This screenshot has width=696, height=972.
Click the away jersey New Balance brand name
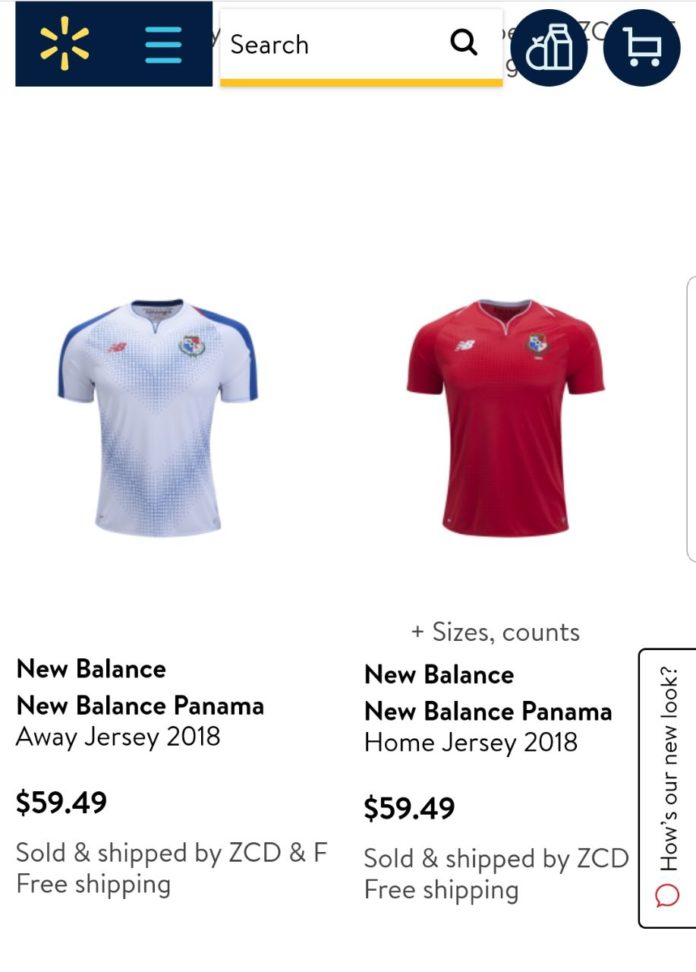[x=91, y=669]
